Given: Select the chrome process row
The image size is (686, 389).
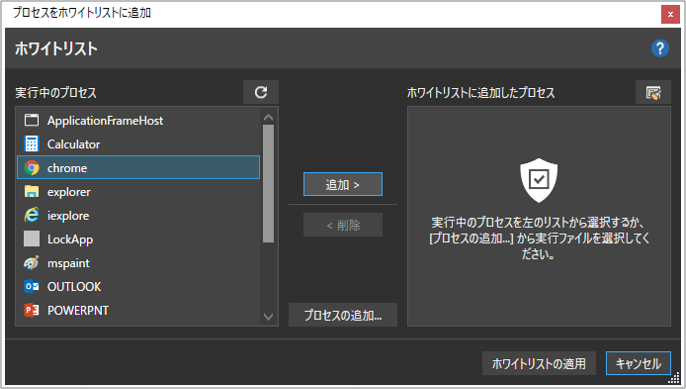Looking at the screenshot, I should (x=138, y=167).
